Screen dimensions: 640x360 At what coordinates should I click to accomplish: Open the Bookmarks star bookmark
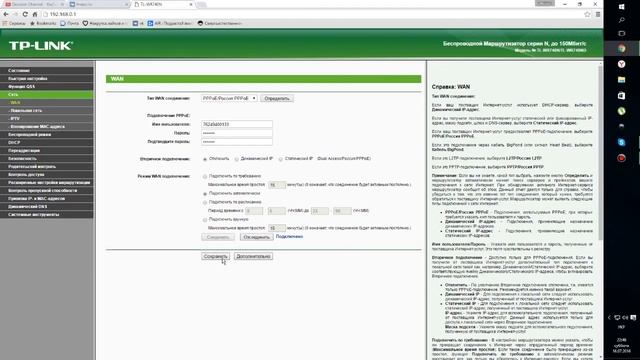click(43, 23)
